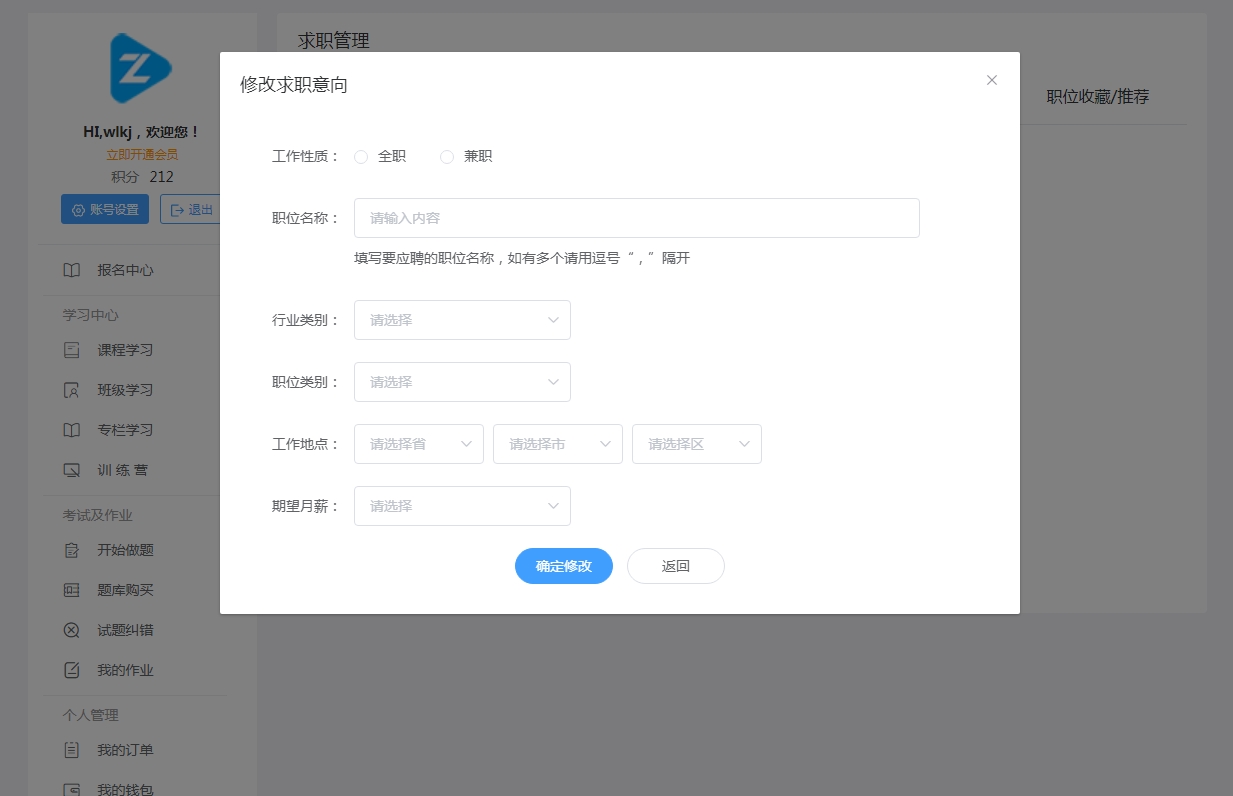Click the 账号设置 button

[x=105, y=210]
